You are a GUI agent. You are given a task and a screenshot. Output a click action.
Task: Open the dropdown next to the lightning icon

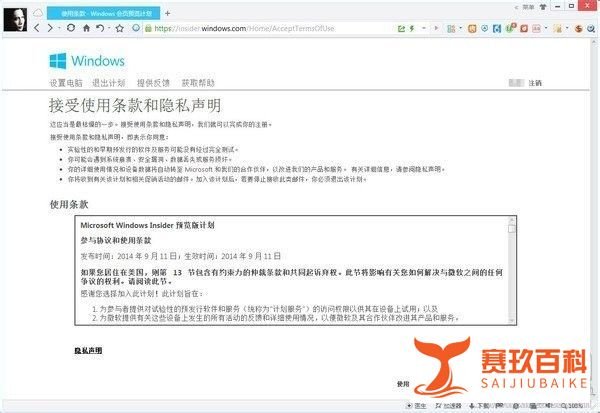pyautogui.click(x=424, y=28)
